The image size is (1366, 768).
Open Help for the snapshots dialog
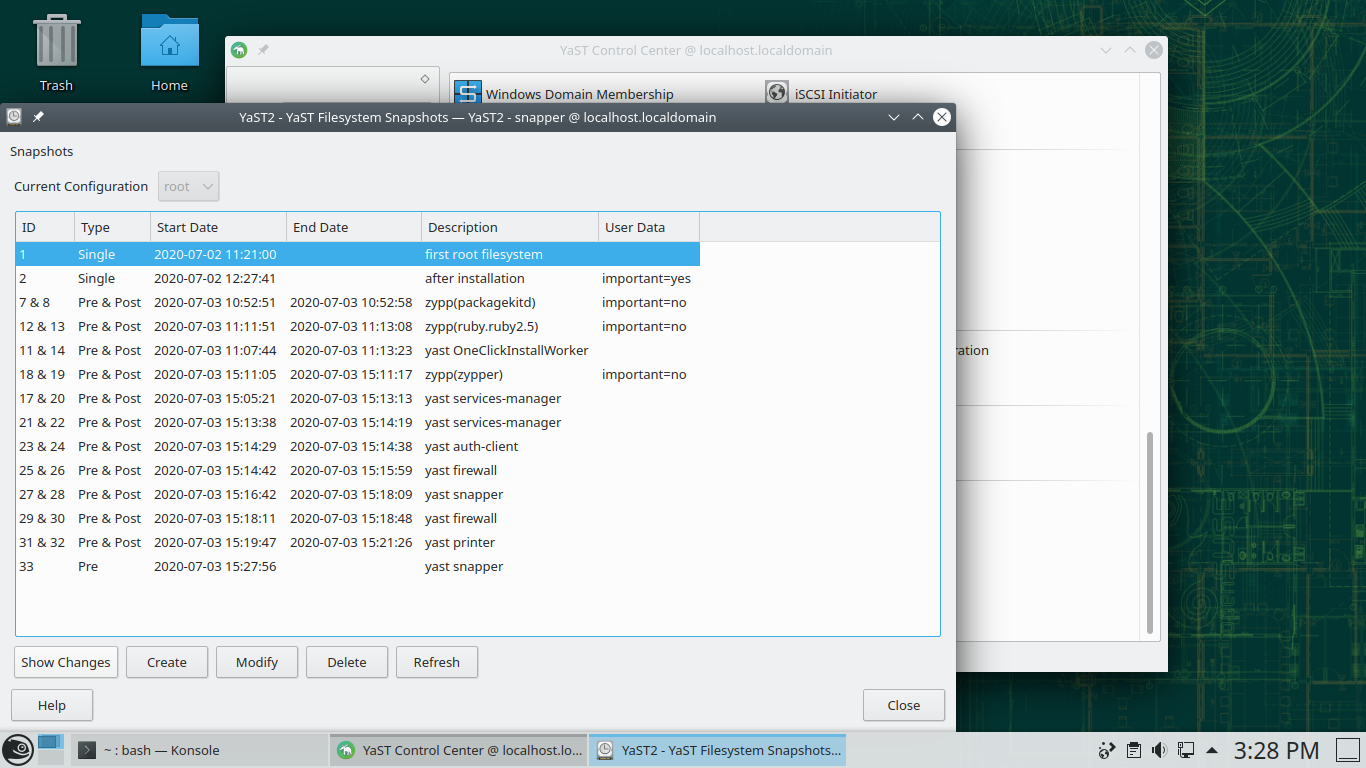click(52, 705)
